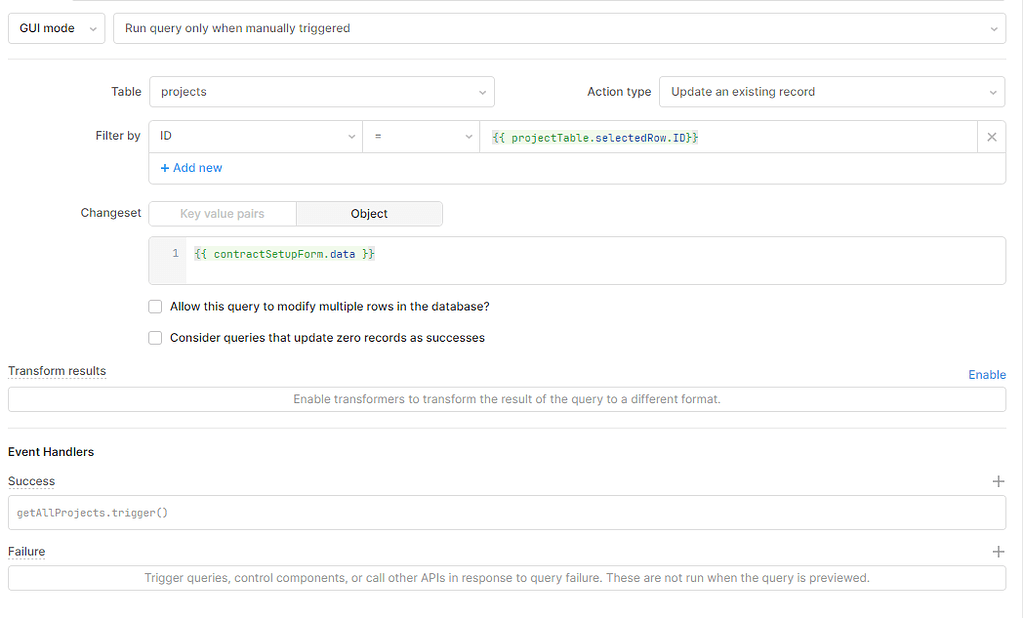This screenshot has height=618, width=1024.
Task: Click the contractSetupForm.data code editor
Action: pyautogui.click(x=577, y=261)
